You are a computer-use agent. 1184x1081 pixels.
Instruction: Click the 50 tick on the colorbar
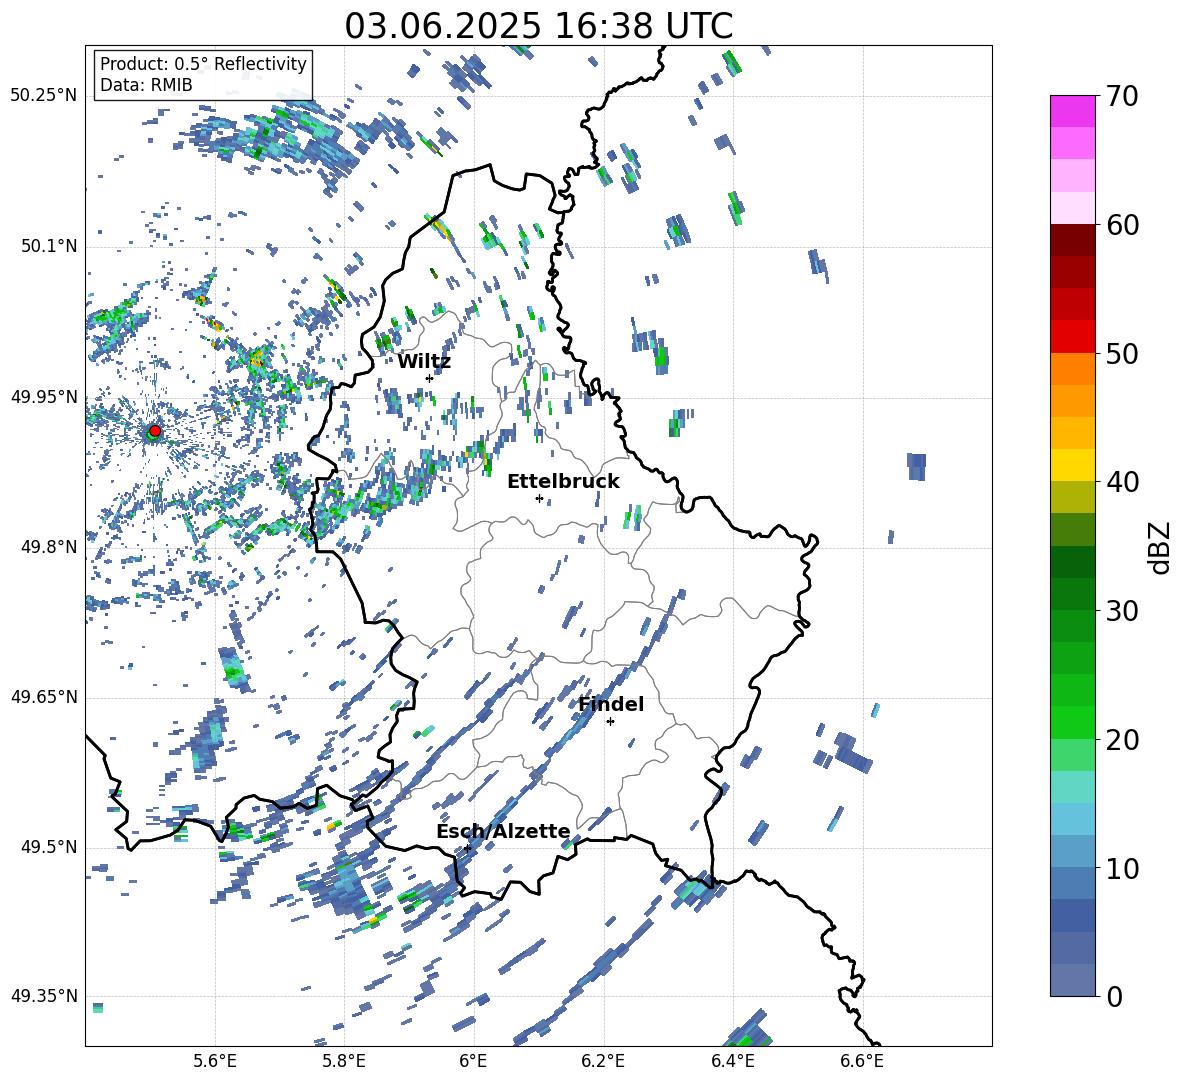click(x=1121, y=353)
